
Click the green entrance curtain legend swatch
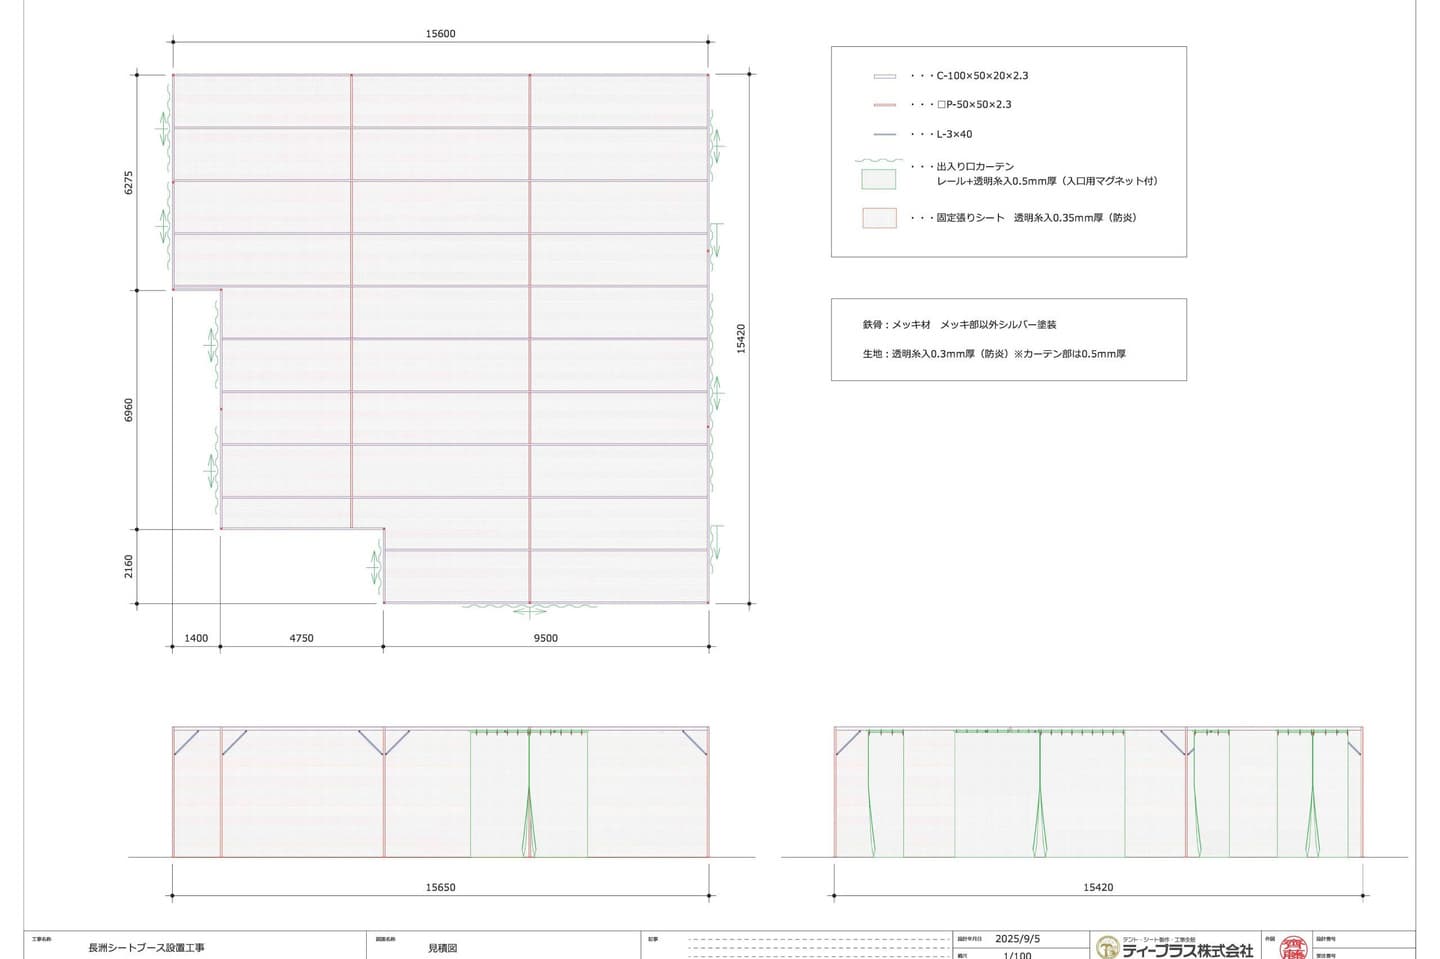pos(879,180)
